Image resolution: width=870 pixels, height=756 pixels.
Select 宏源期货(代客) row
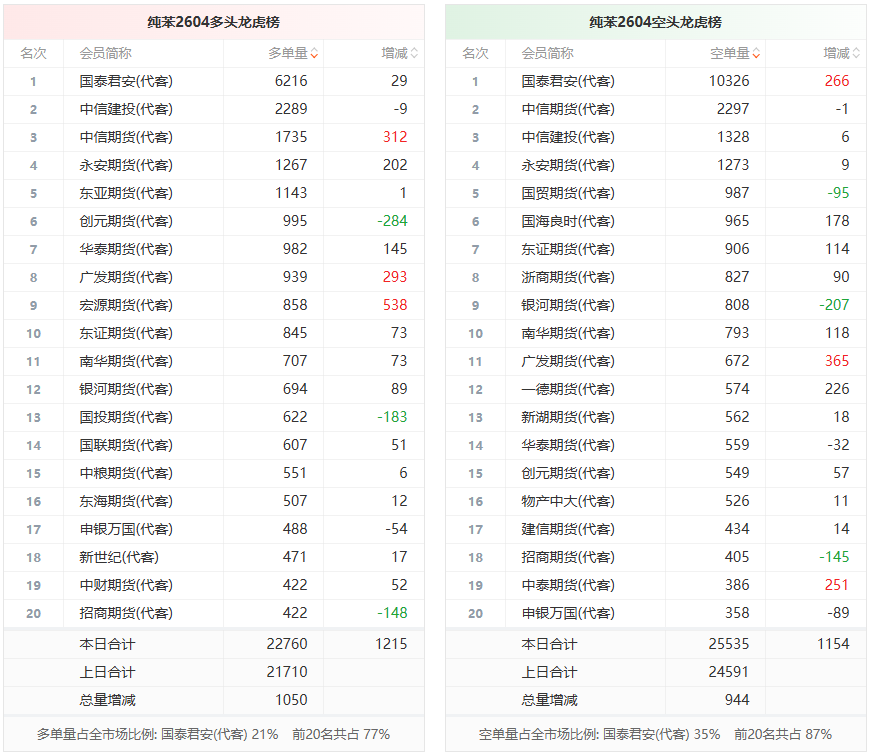(x=214, y=306)
